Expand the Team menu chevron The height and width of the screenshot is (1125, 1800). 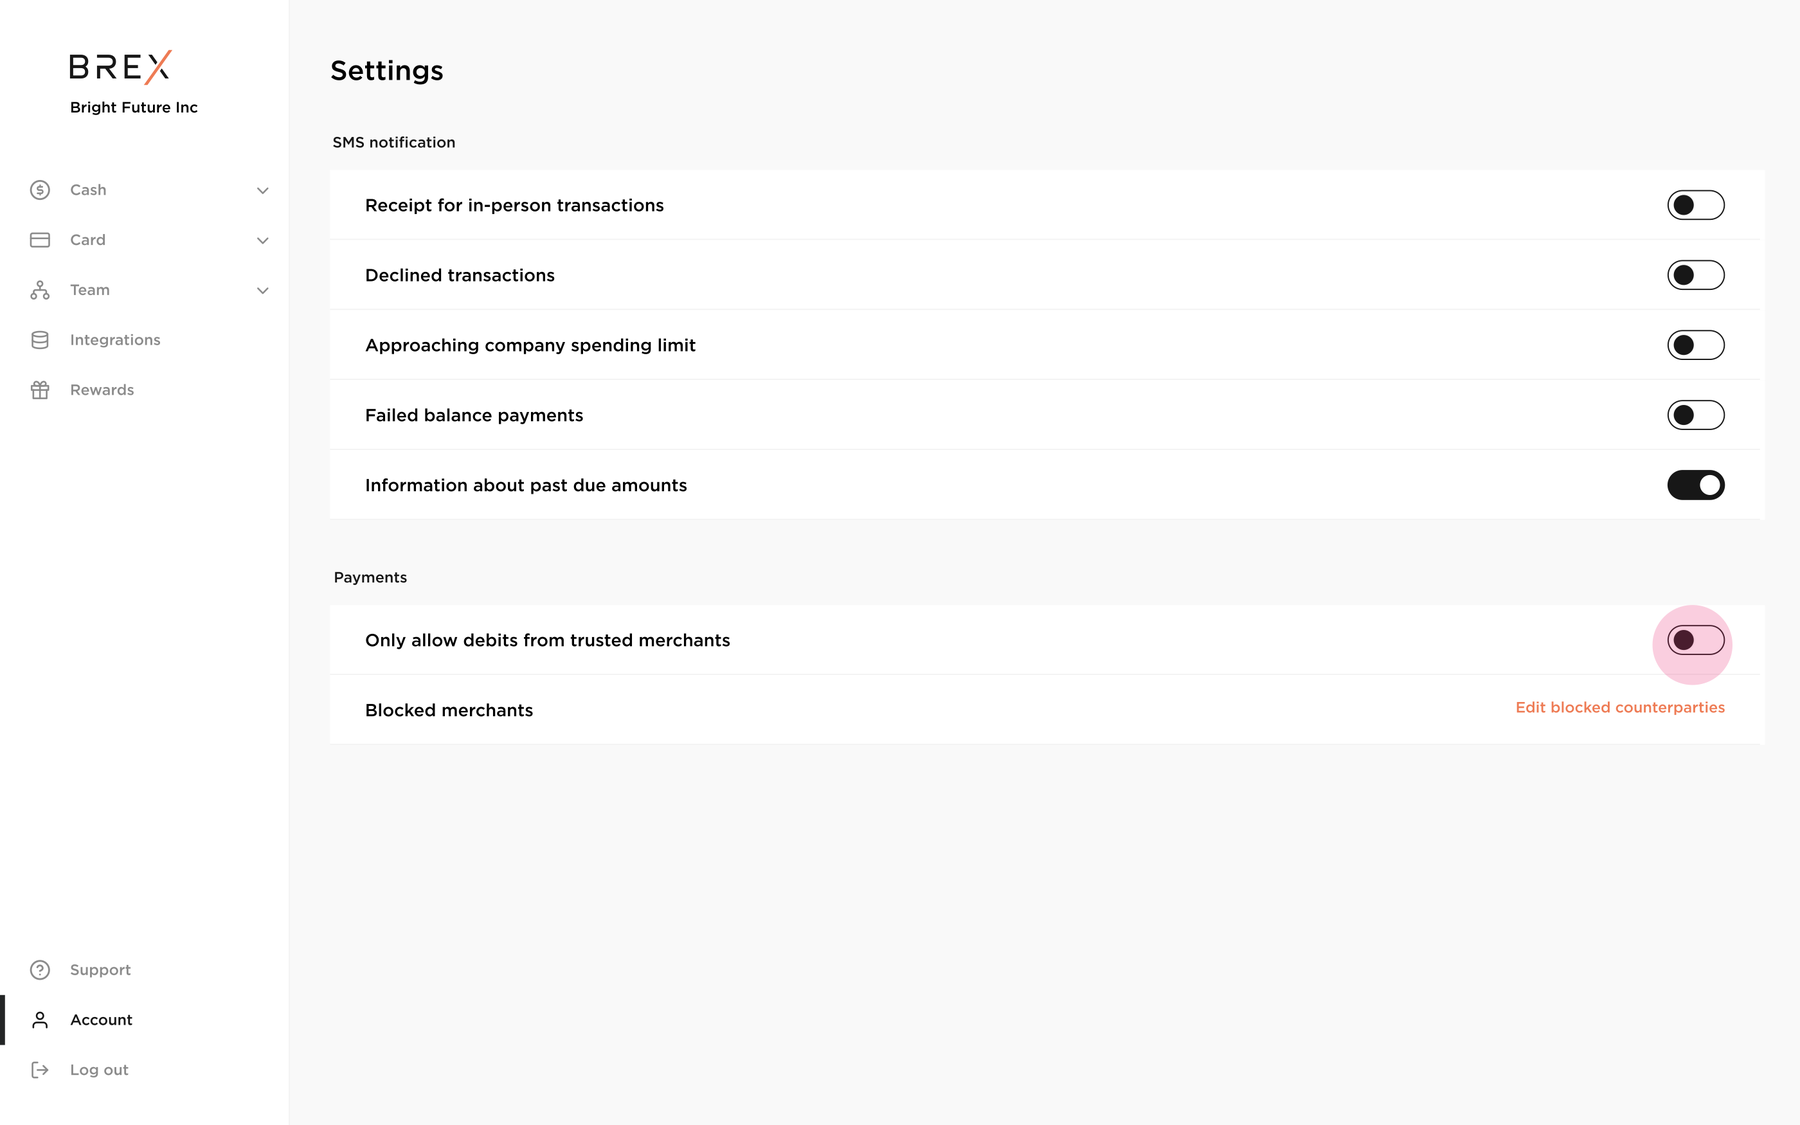coord(262,290)
